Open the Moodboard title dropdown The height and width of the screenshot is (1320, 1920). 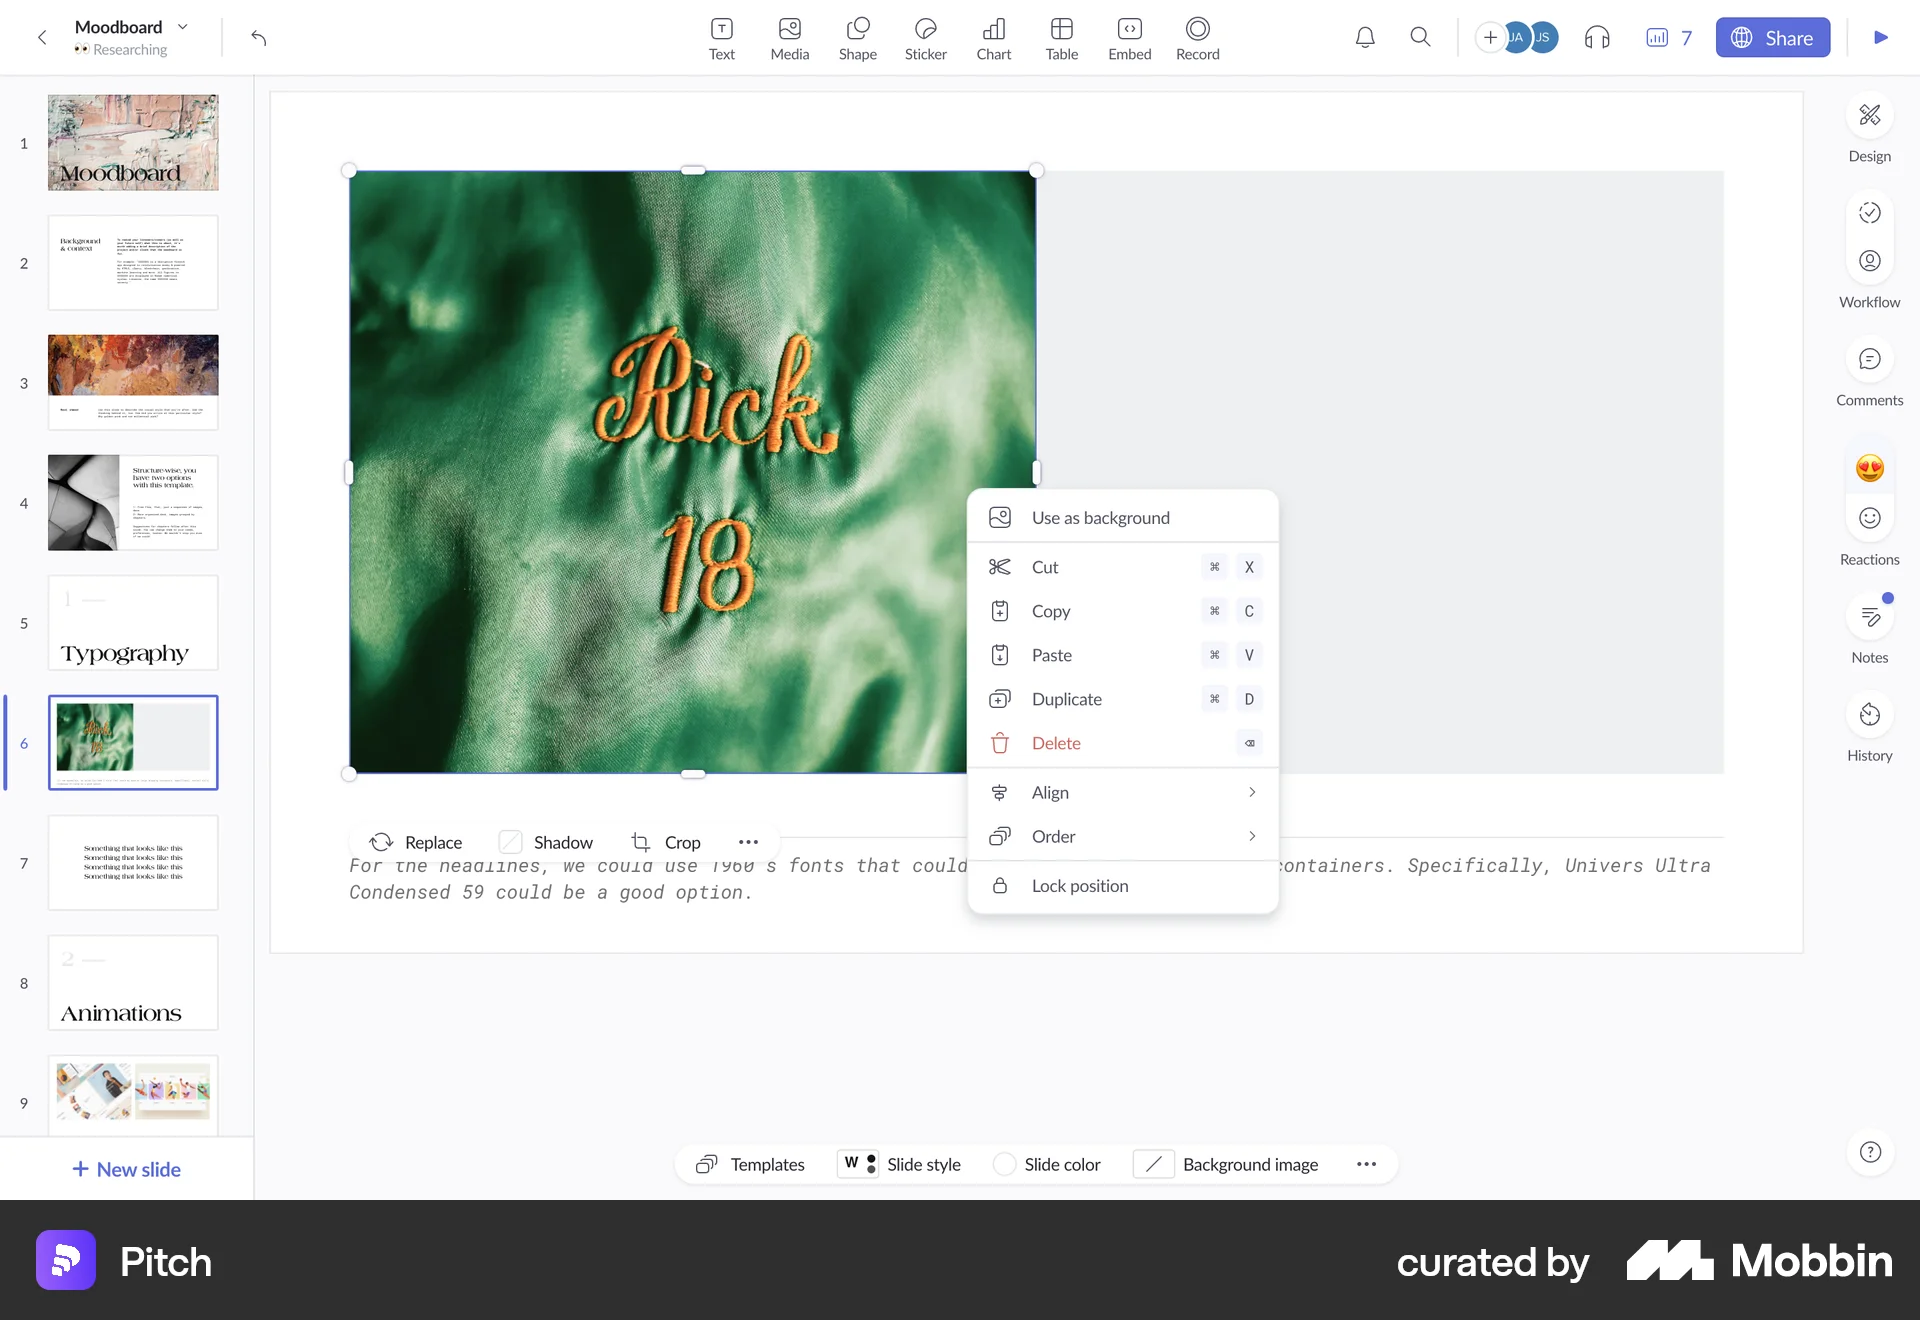tap(181, 27)
